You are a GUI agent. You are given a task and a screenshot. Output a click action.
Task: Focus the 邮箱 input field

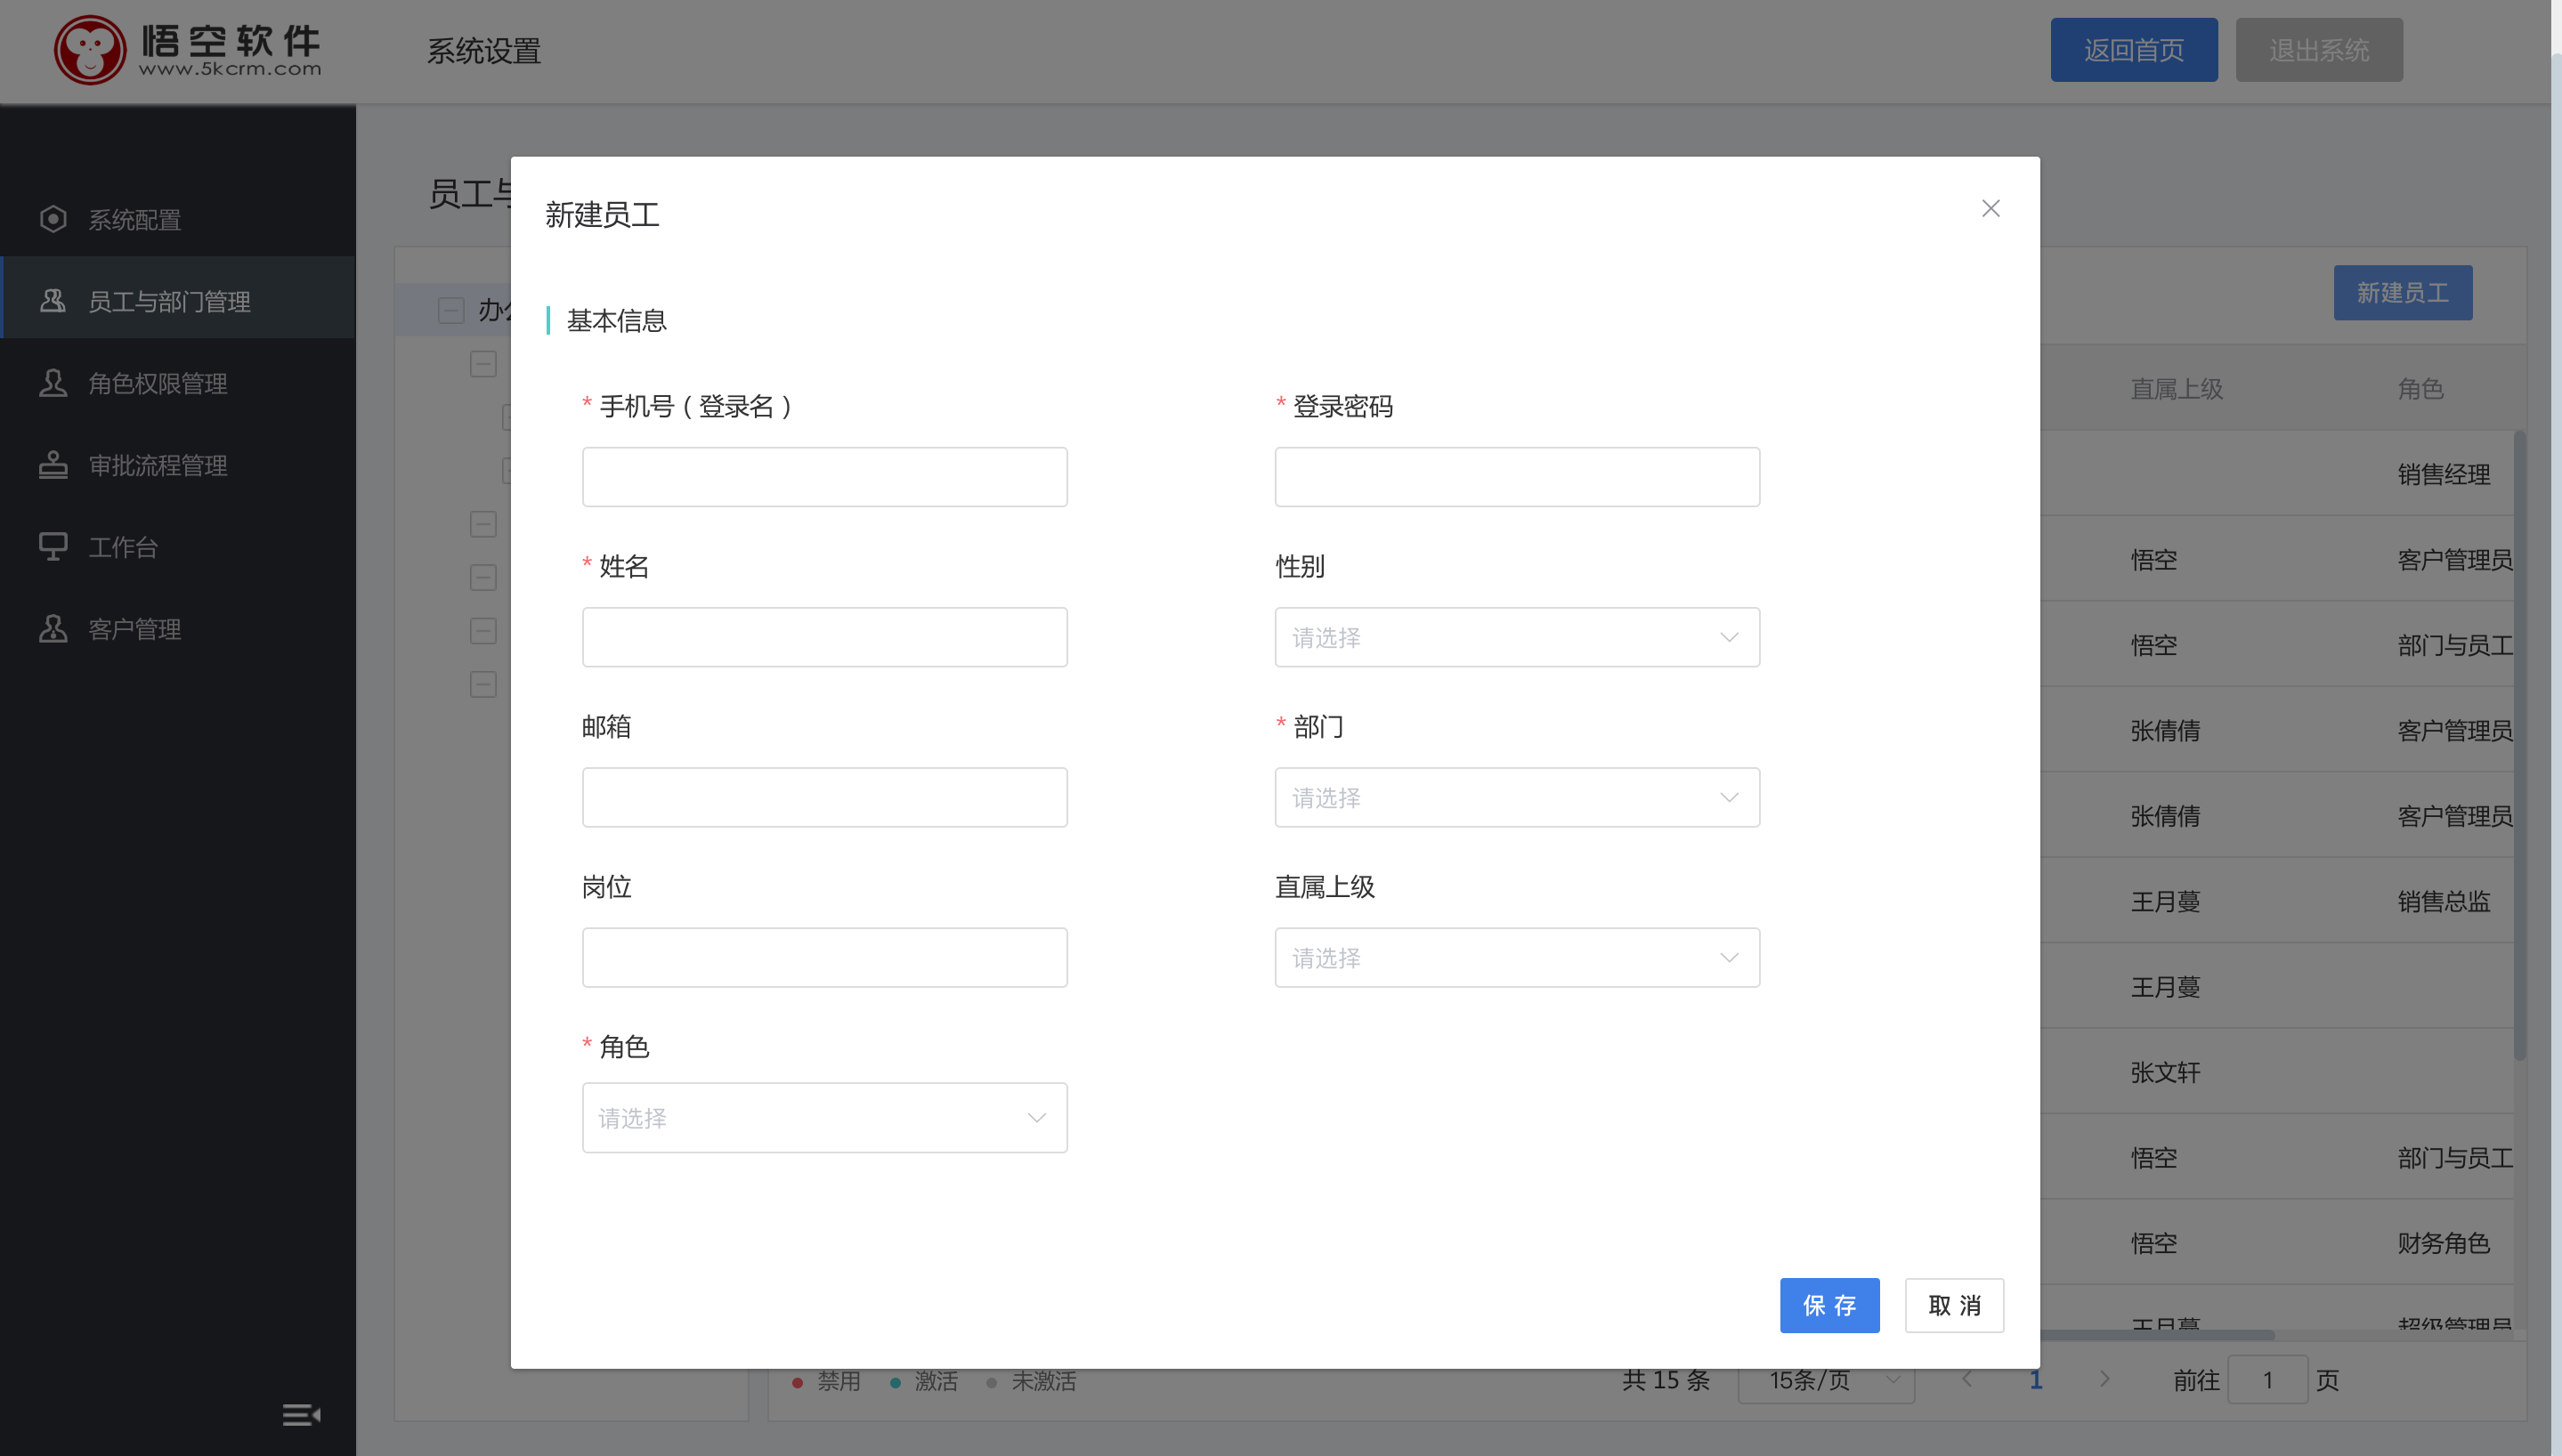pos(824,797)
